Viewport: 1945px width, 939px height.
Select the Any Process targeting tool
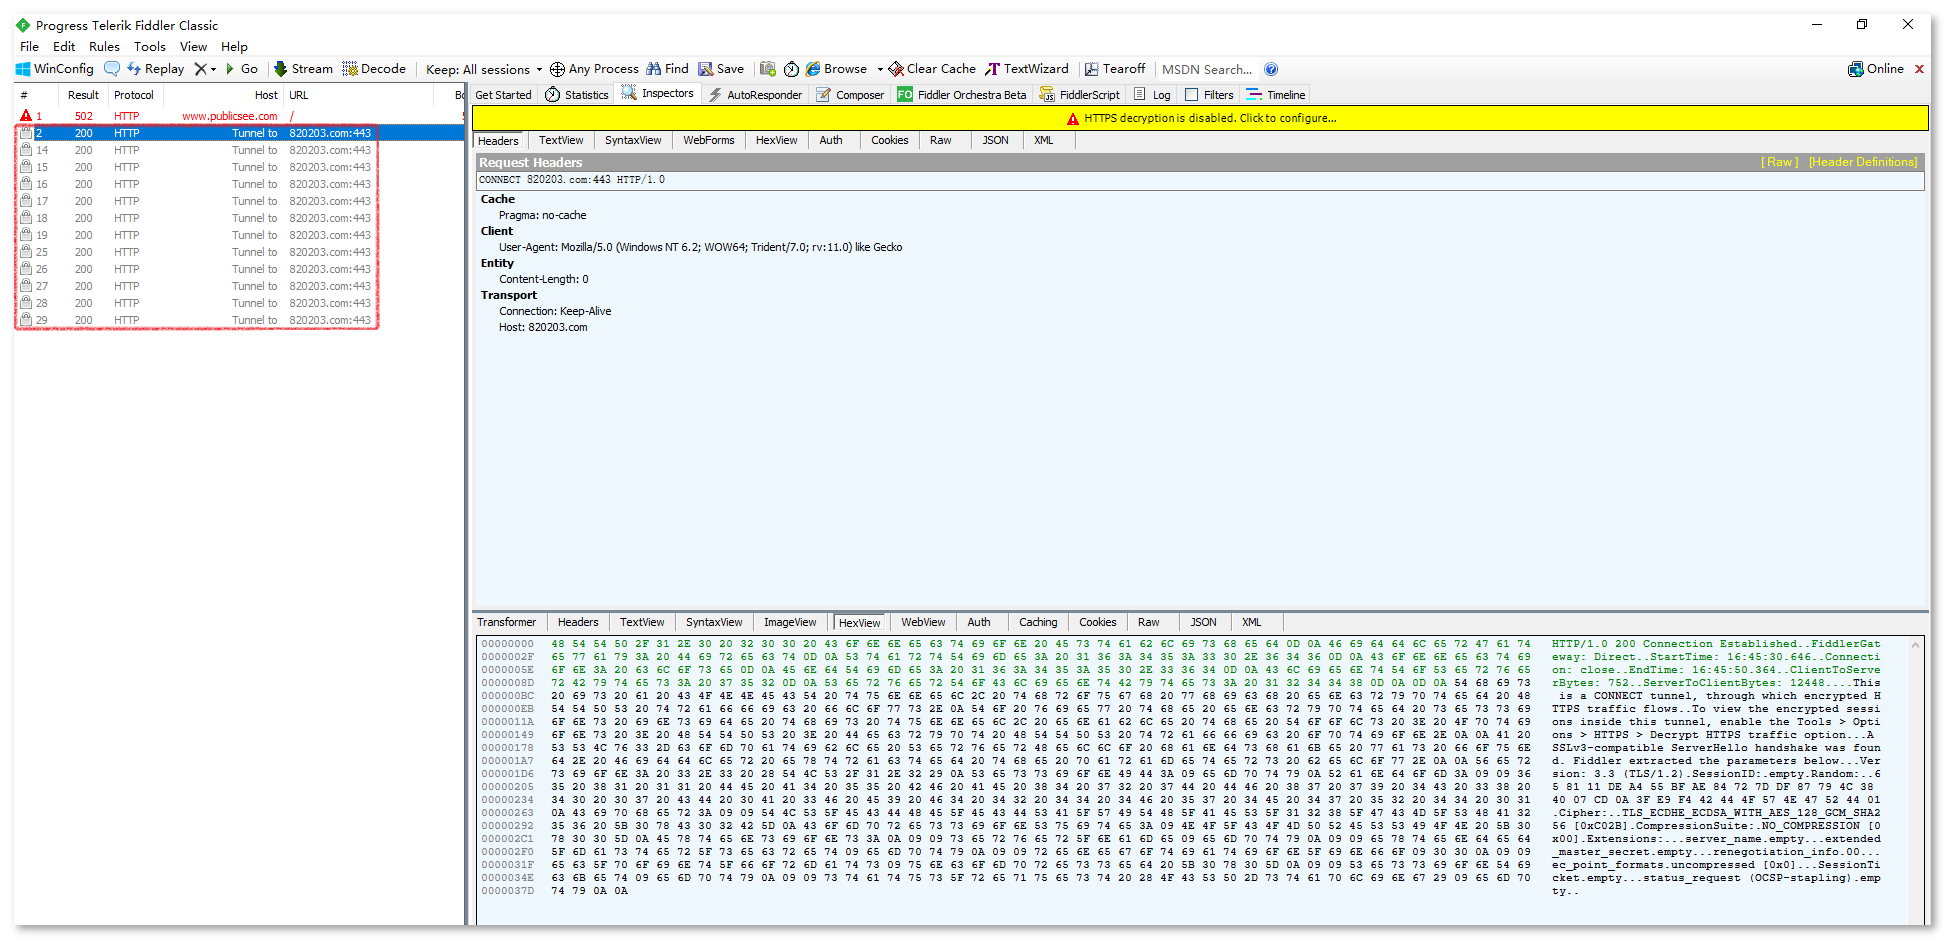coord(594,68)
